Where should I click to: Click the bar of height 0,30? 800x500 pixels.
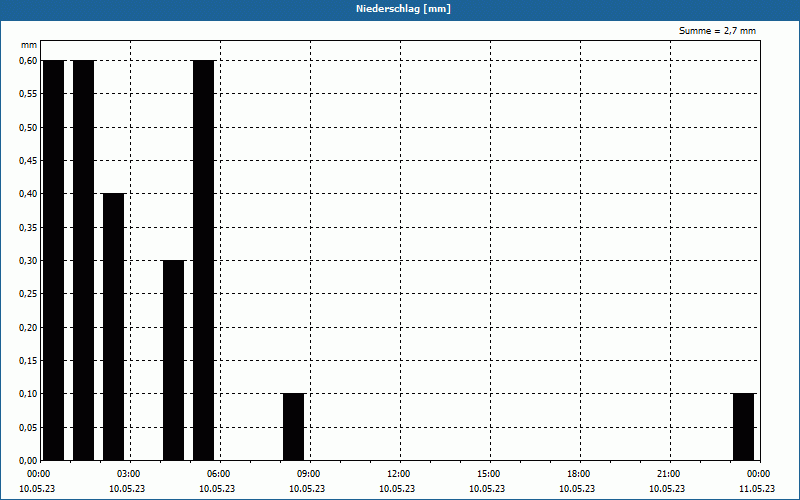pos(173,360)
